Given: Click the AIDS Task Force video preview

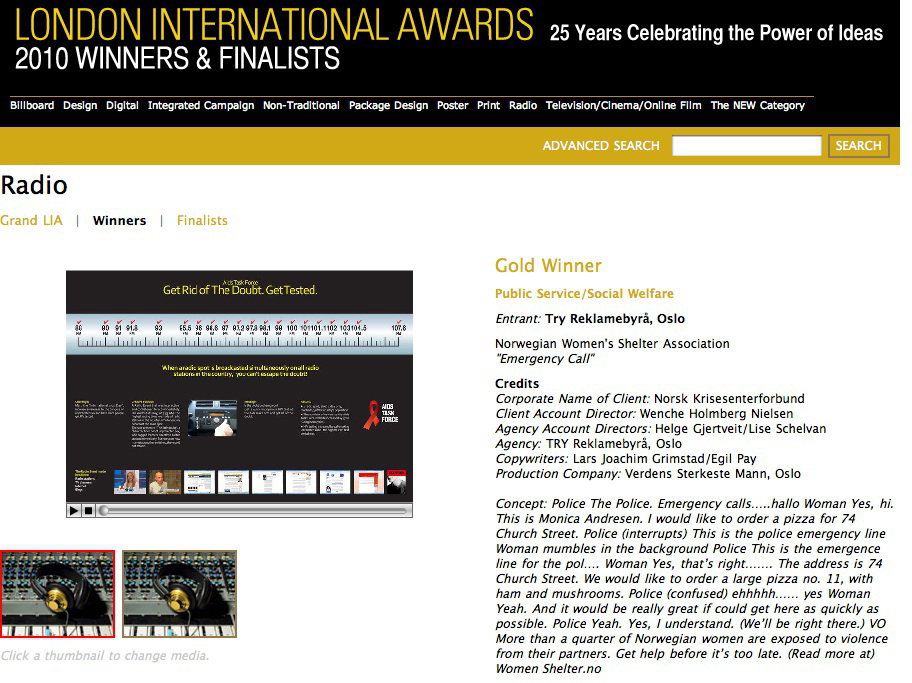Looking at the screenshot, I should (240, 385).
